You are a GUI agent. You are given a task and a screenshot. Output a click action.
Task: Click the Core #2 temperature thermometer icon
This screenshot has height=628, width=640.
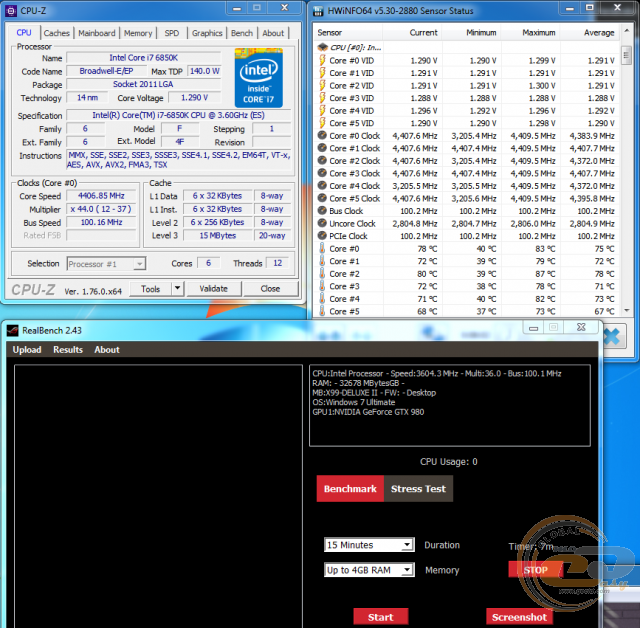tap(322, 273)
